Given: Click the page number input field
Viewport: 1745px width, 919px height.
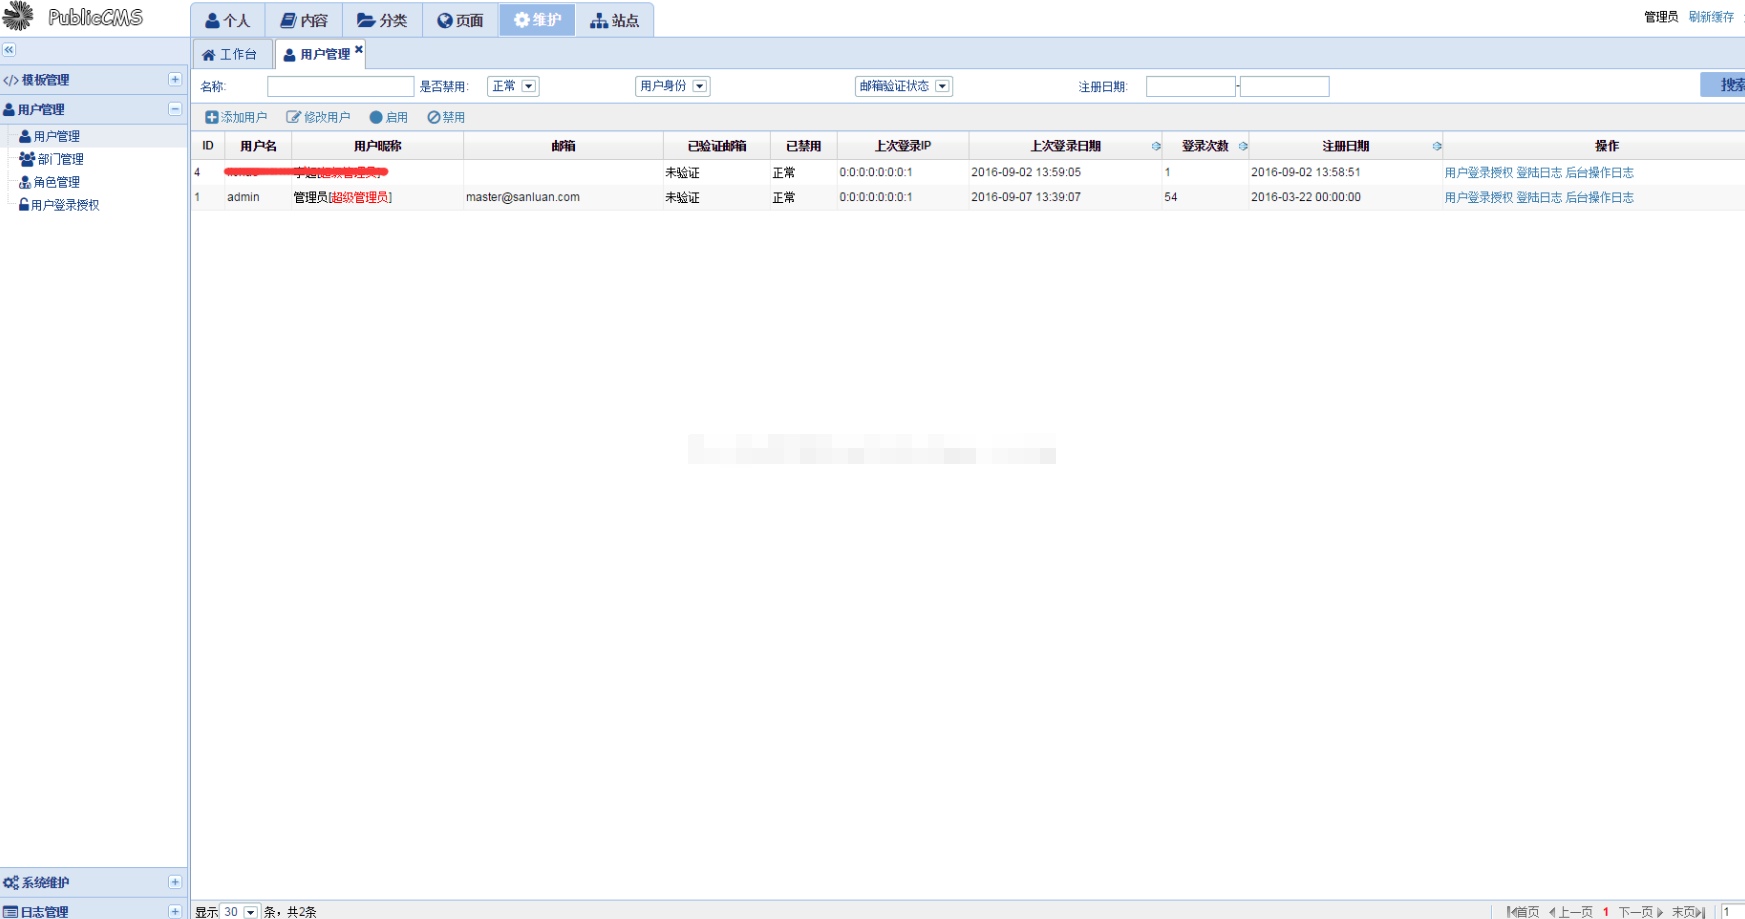Looking at the screenshot, I should pos(1732,911).
